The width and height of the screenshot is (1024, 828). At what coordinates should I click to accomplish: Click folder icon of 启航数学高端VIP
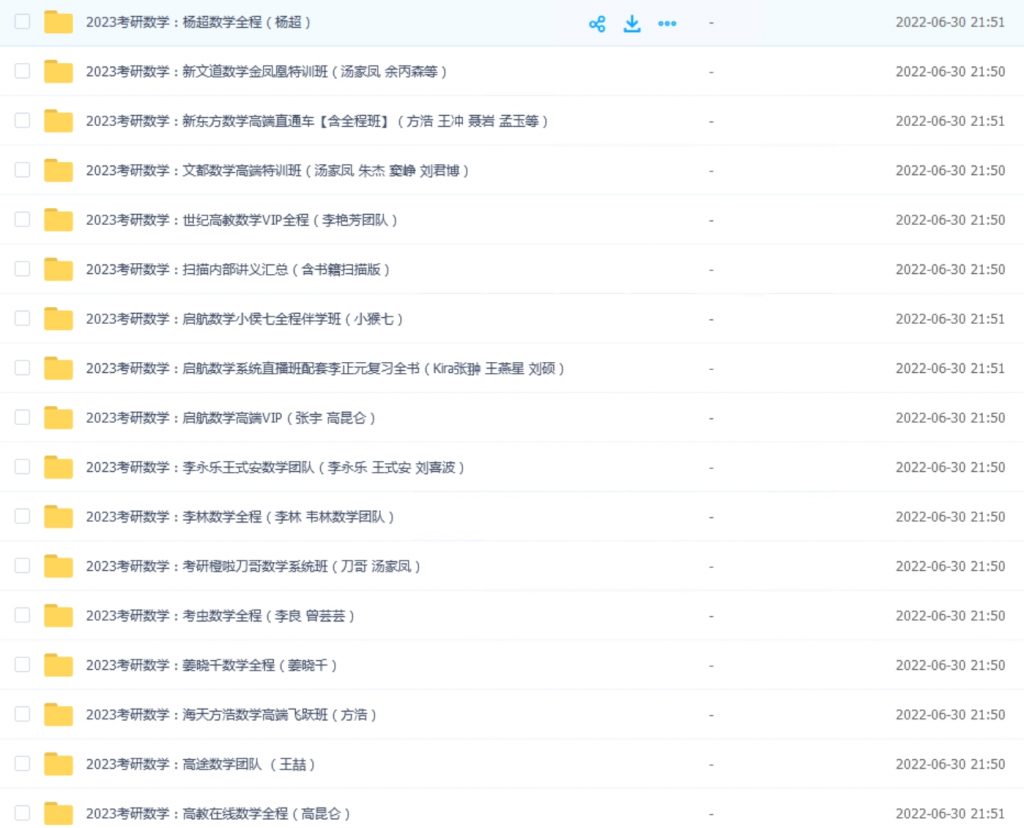[58, 418]
